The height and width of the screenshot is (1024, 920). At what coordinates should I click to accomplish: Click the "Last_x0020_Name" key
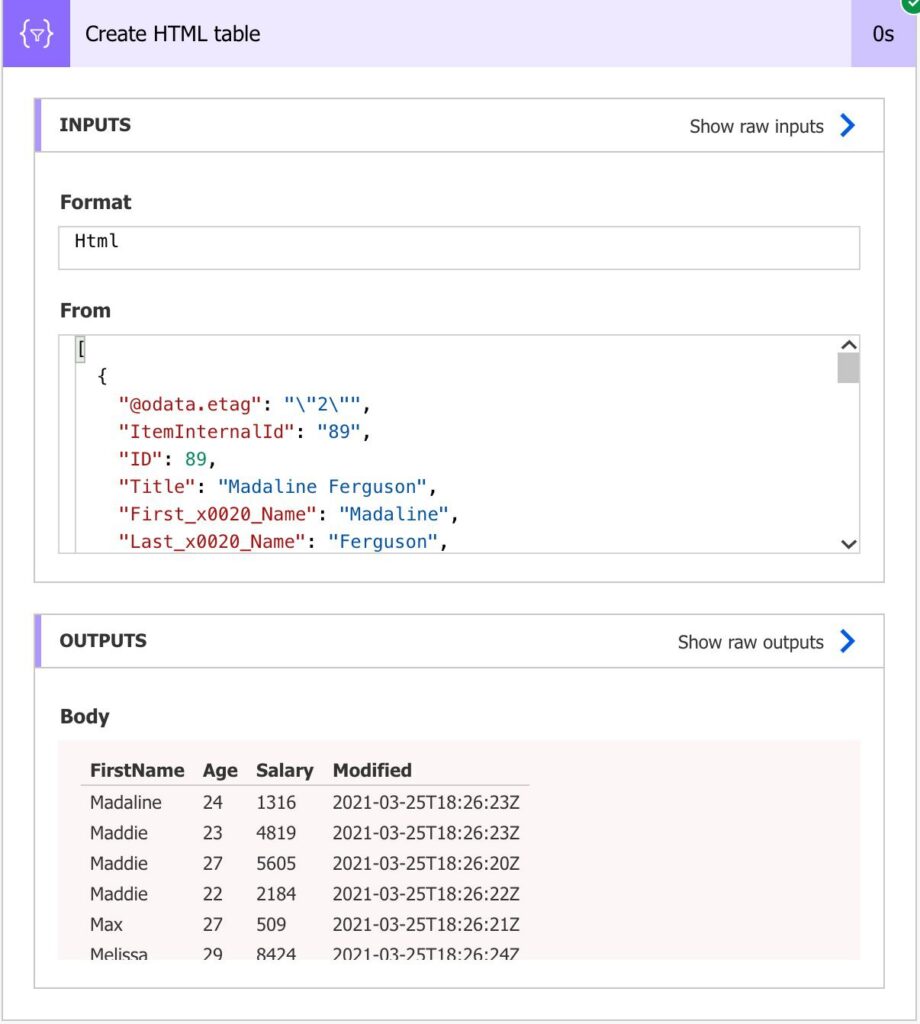(x=212, y=541)
